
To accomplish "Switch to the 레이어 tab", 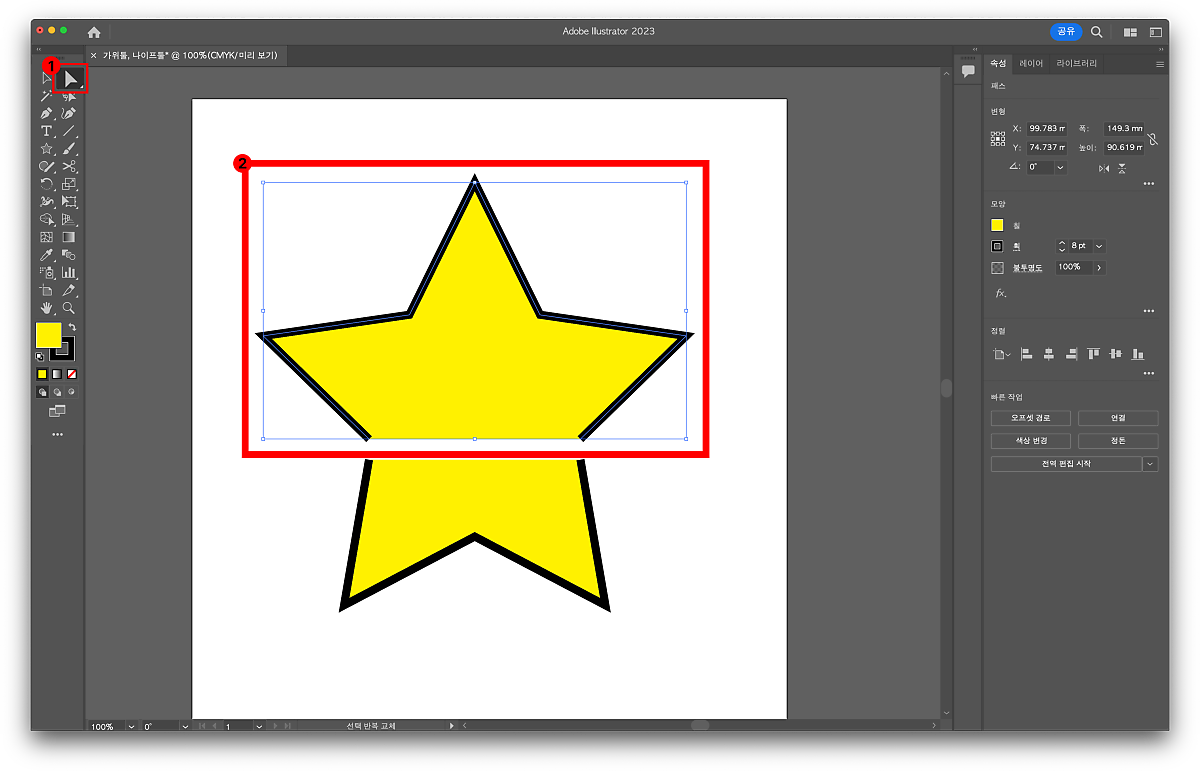I will [1031, 63].
